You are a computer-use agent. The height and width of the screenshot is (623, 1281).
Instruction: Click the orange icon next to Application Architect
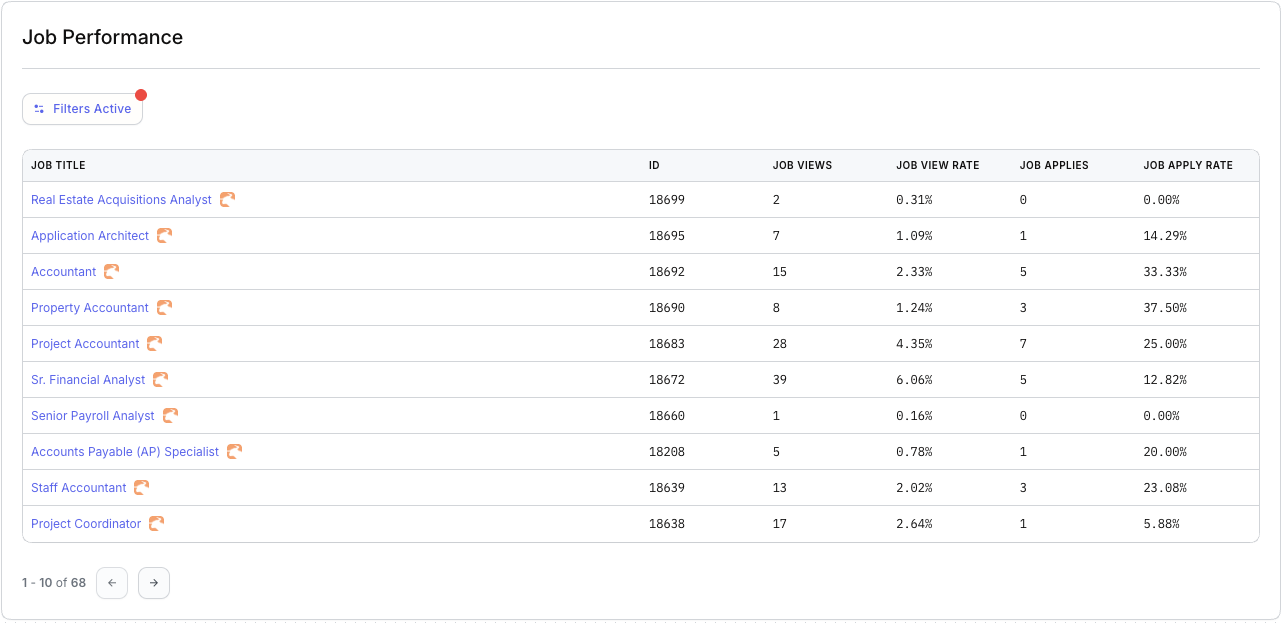click(165, 236)
